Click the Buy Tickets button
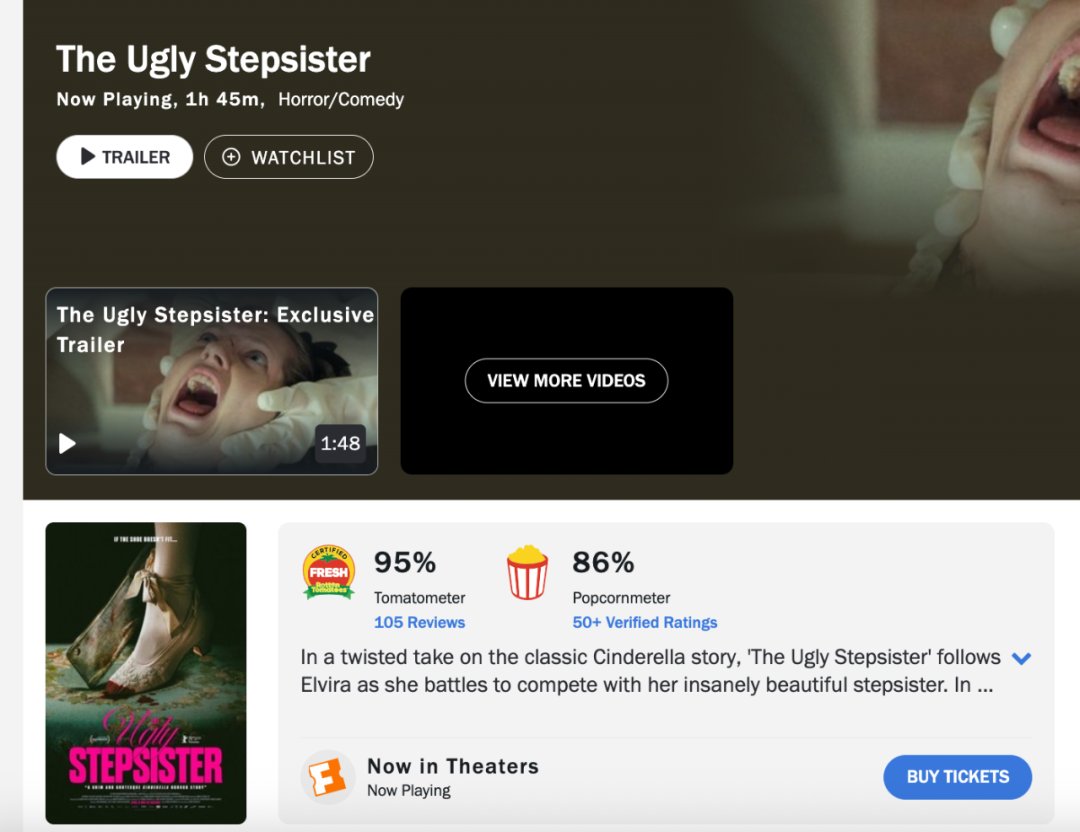This screenshot has width=1080, height=832. (957, 777)
